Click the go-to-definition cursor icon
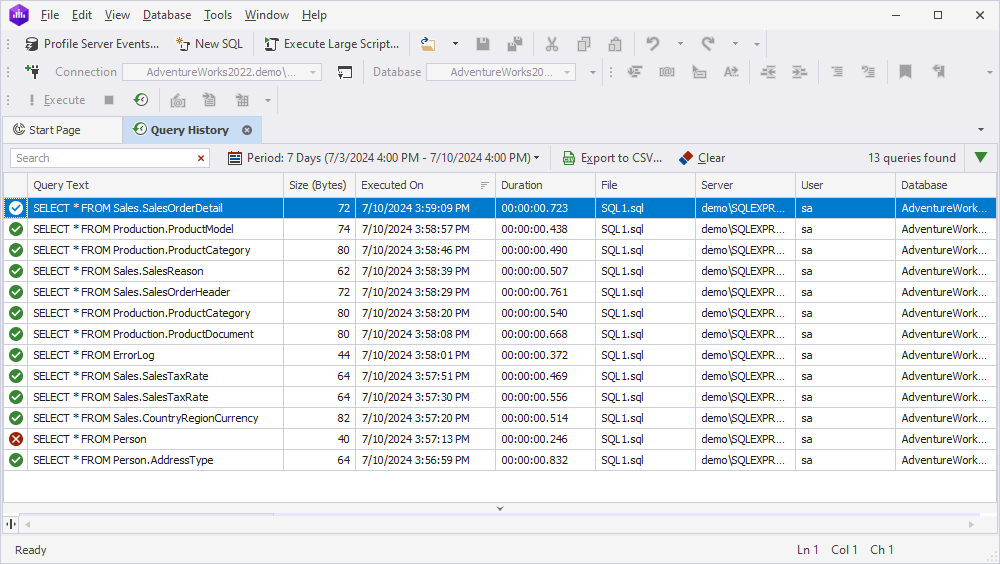The height and width of the screenshot is (564, 1000). (x=699, y=71)
